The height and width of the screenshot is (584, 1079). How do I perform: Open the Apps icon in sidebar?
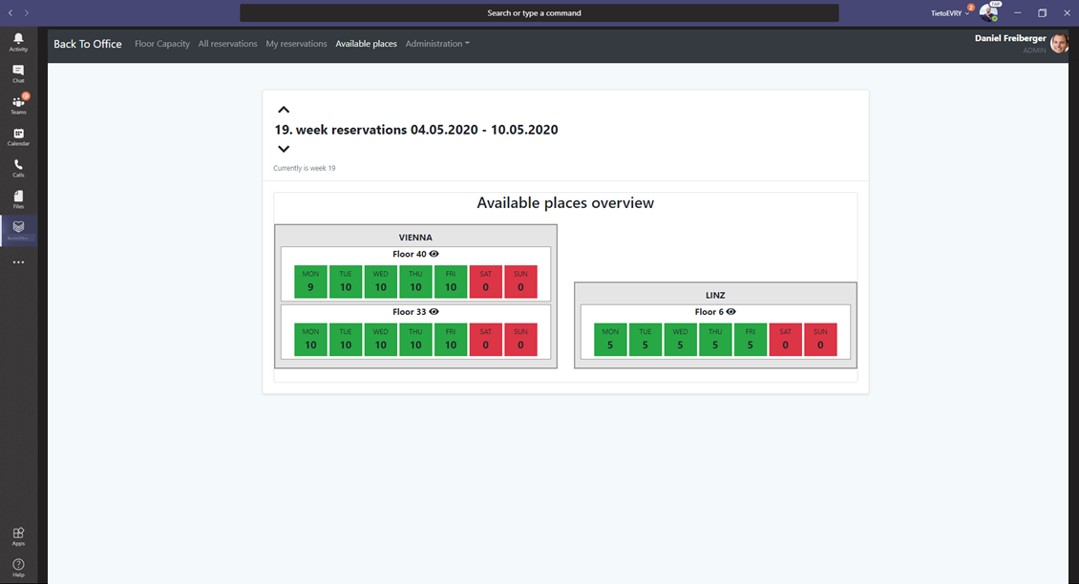tap(18, 535)
